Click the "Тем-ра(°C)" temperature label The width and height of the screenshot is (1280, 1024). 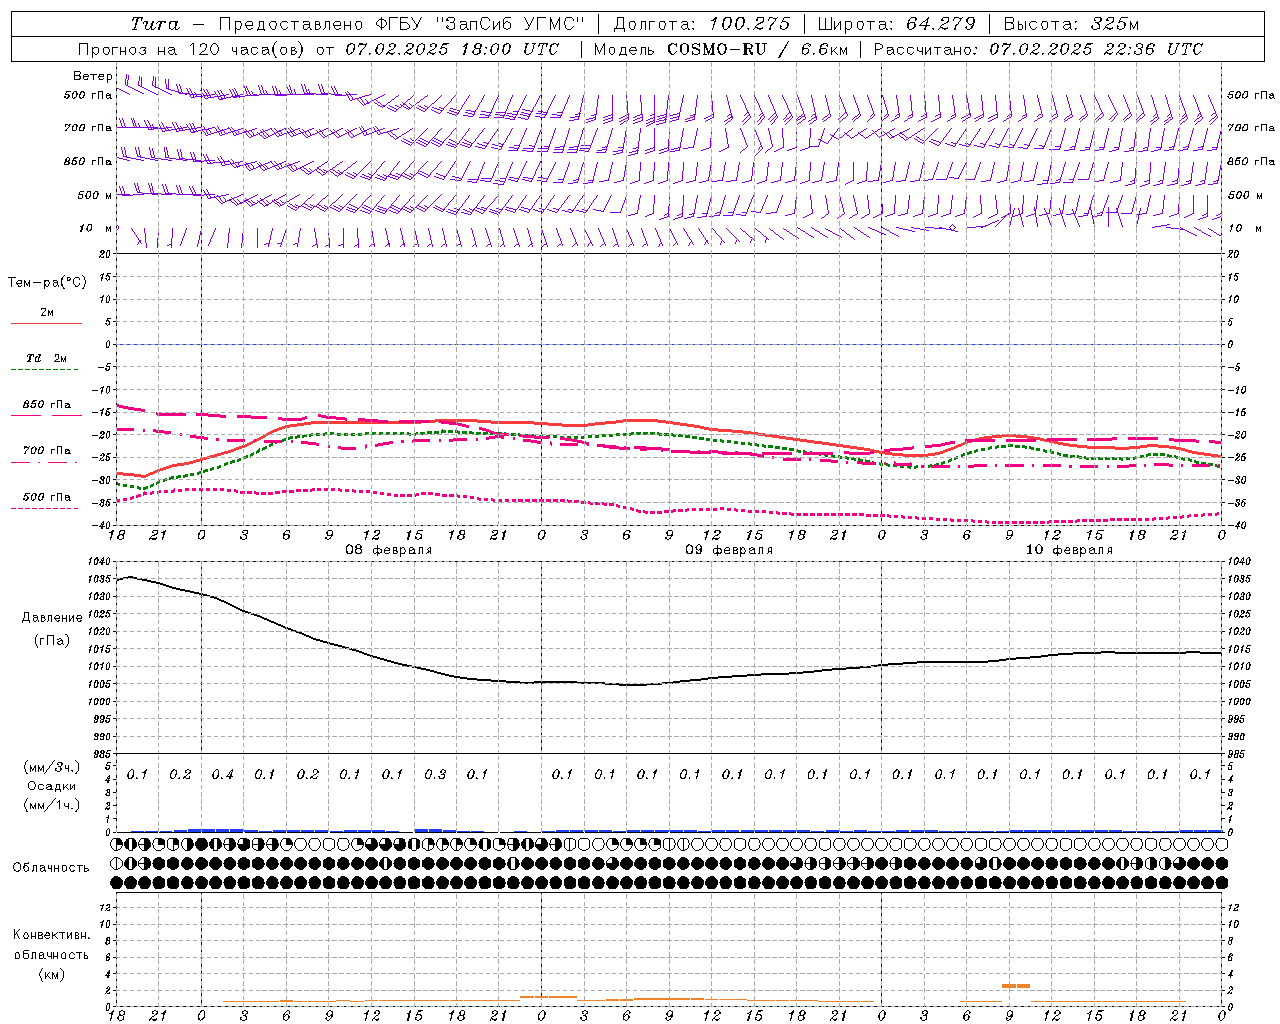(x=47, y=283)
